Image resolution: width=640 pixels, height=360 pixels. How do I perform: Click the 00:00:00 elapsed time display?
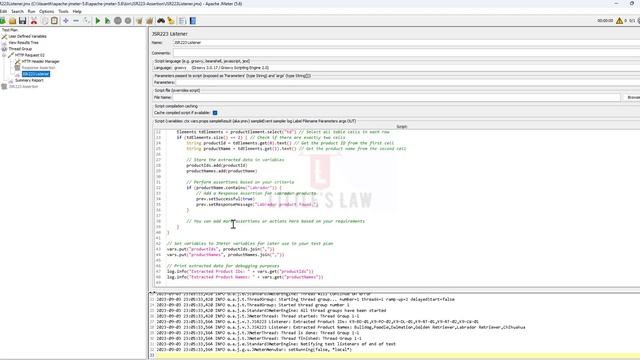coord(605,20)
